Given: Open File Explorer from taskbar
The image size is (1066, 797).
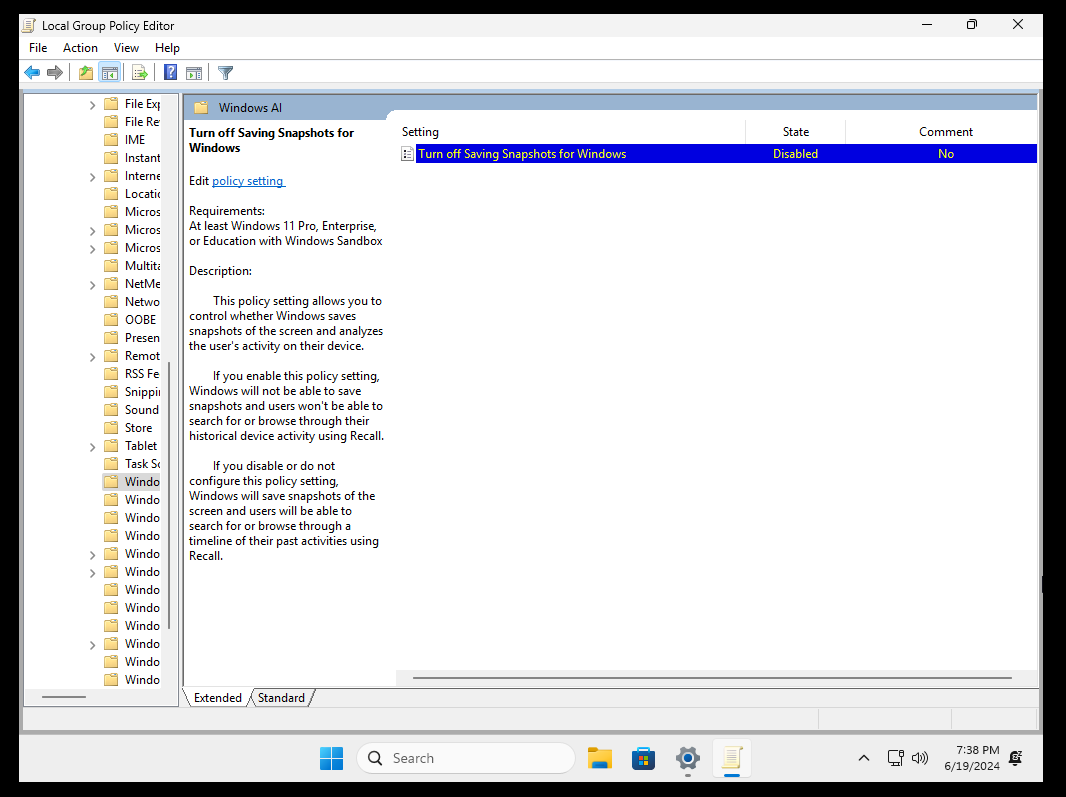Looking at the screenshot, I should click(x=600, y=758).
